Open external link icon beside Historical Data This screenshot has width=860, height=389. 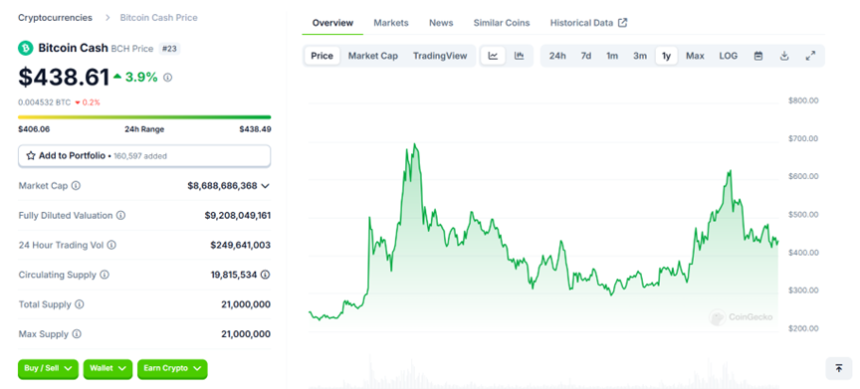point(623,23)
